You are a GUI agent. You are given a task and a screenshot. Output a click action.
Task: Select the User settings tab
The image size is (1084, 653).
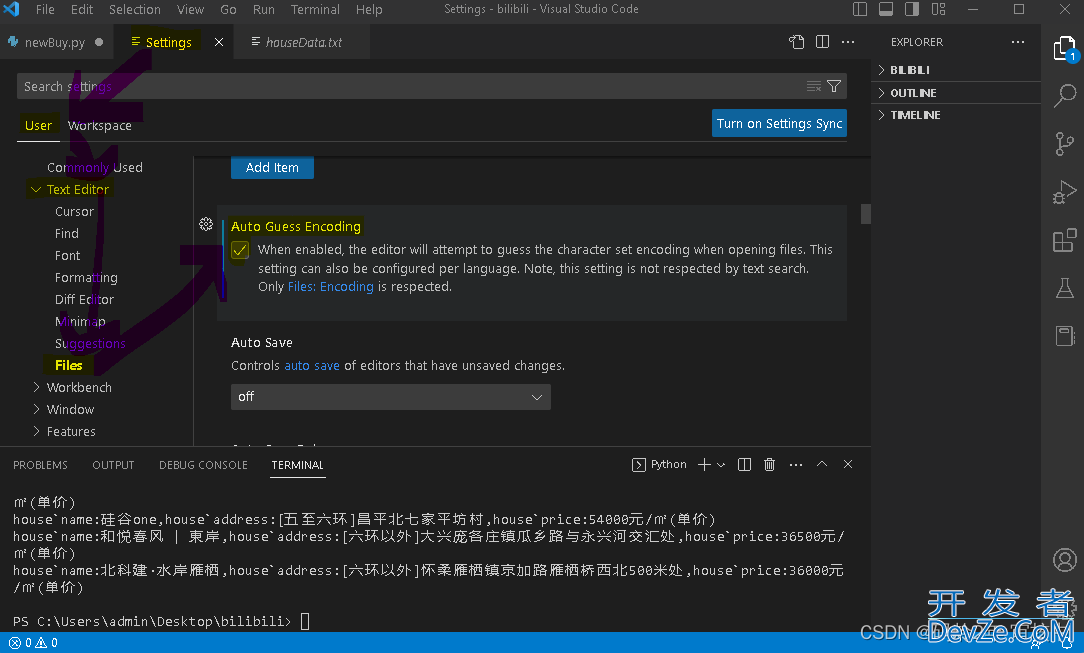38,126
